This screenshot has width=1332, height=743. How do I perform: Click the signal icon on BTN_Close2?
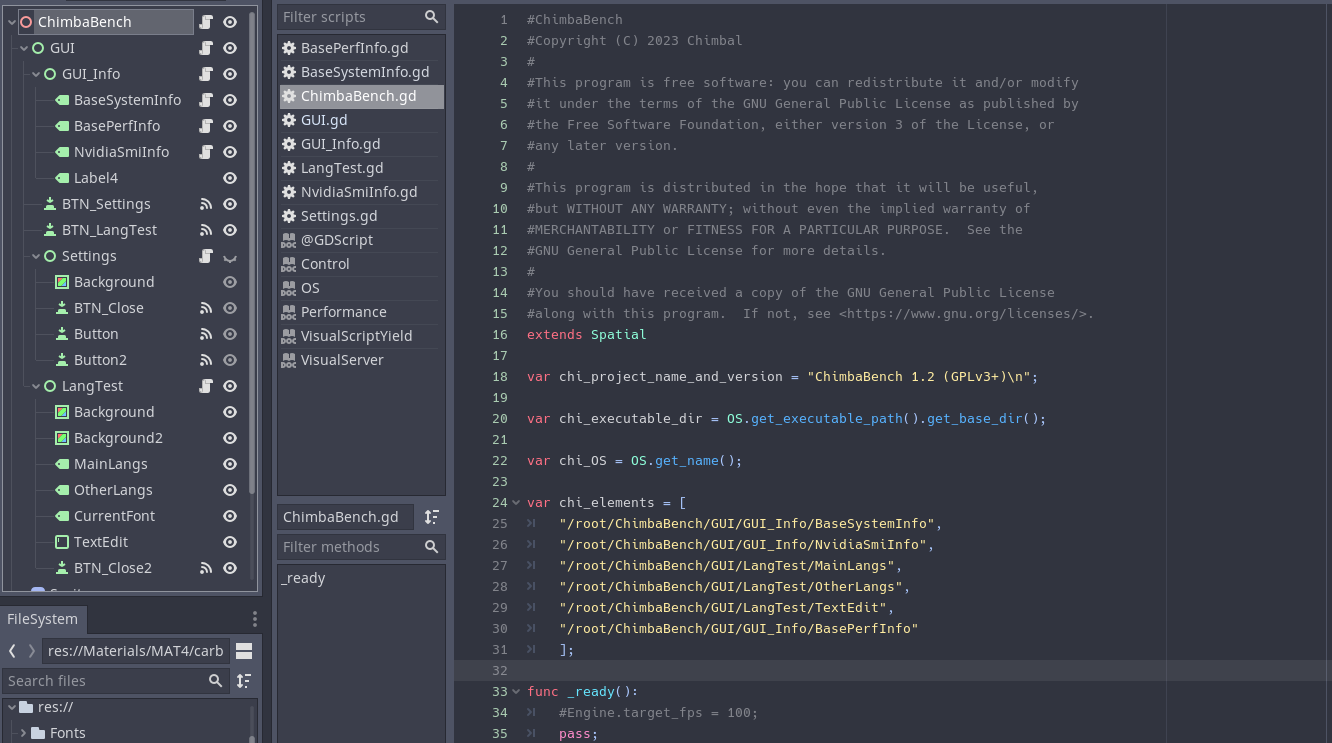206,568
